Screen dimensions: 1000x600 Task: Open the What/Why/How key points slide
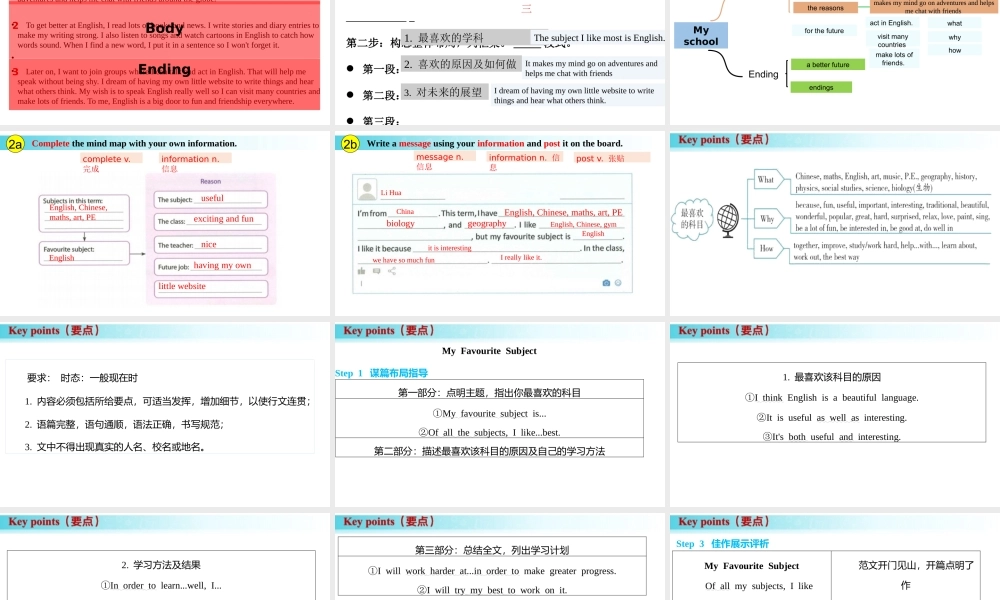pyautogui.click(x=835, y=223)
